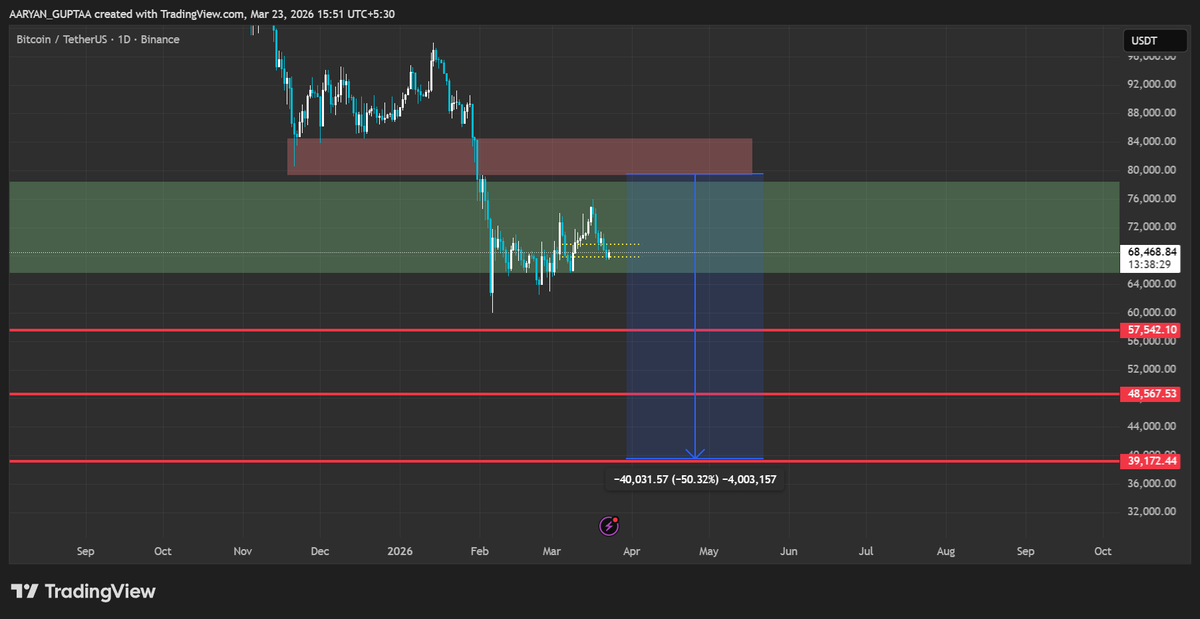
Task: Click the lightning bolt event icon
Action: 608,525
